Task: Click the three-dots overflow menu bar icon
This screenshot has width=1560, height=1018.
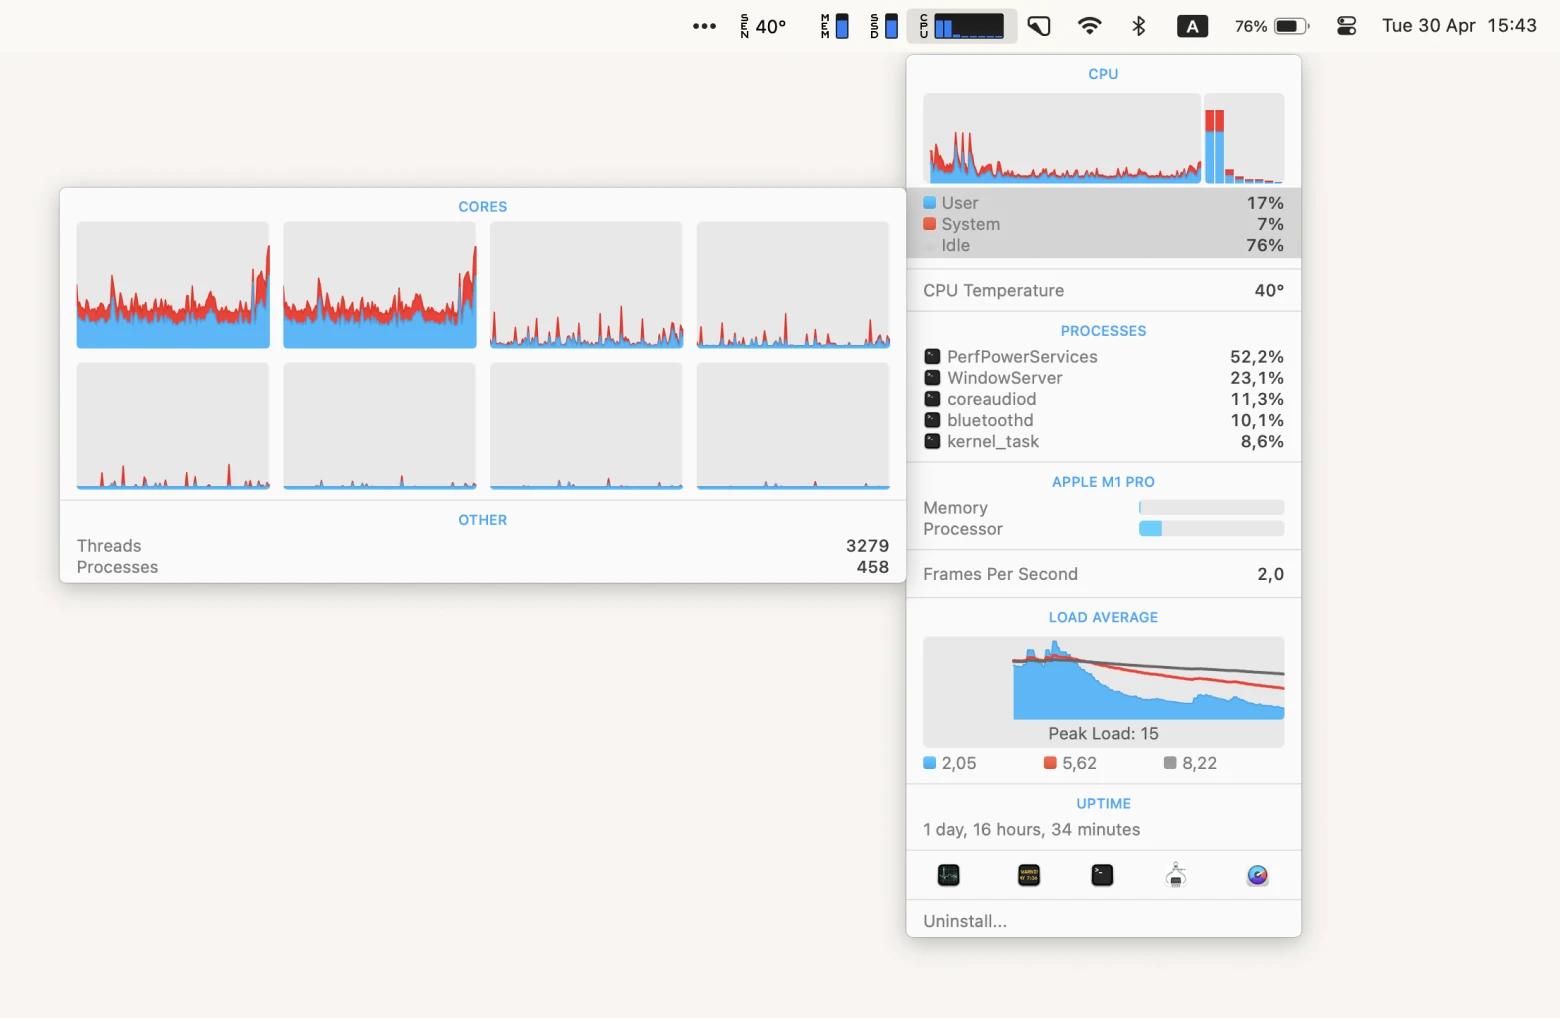Action: [x=704, y=26]
